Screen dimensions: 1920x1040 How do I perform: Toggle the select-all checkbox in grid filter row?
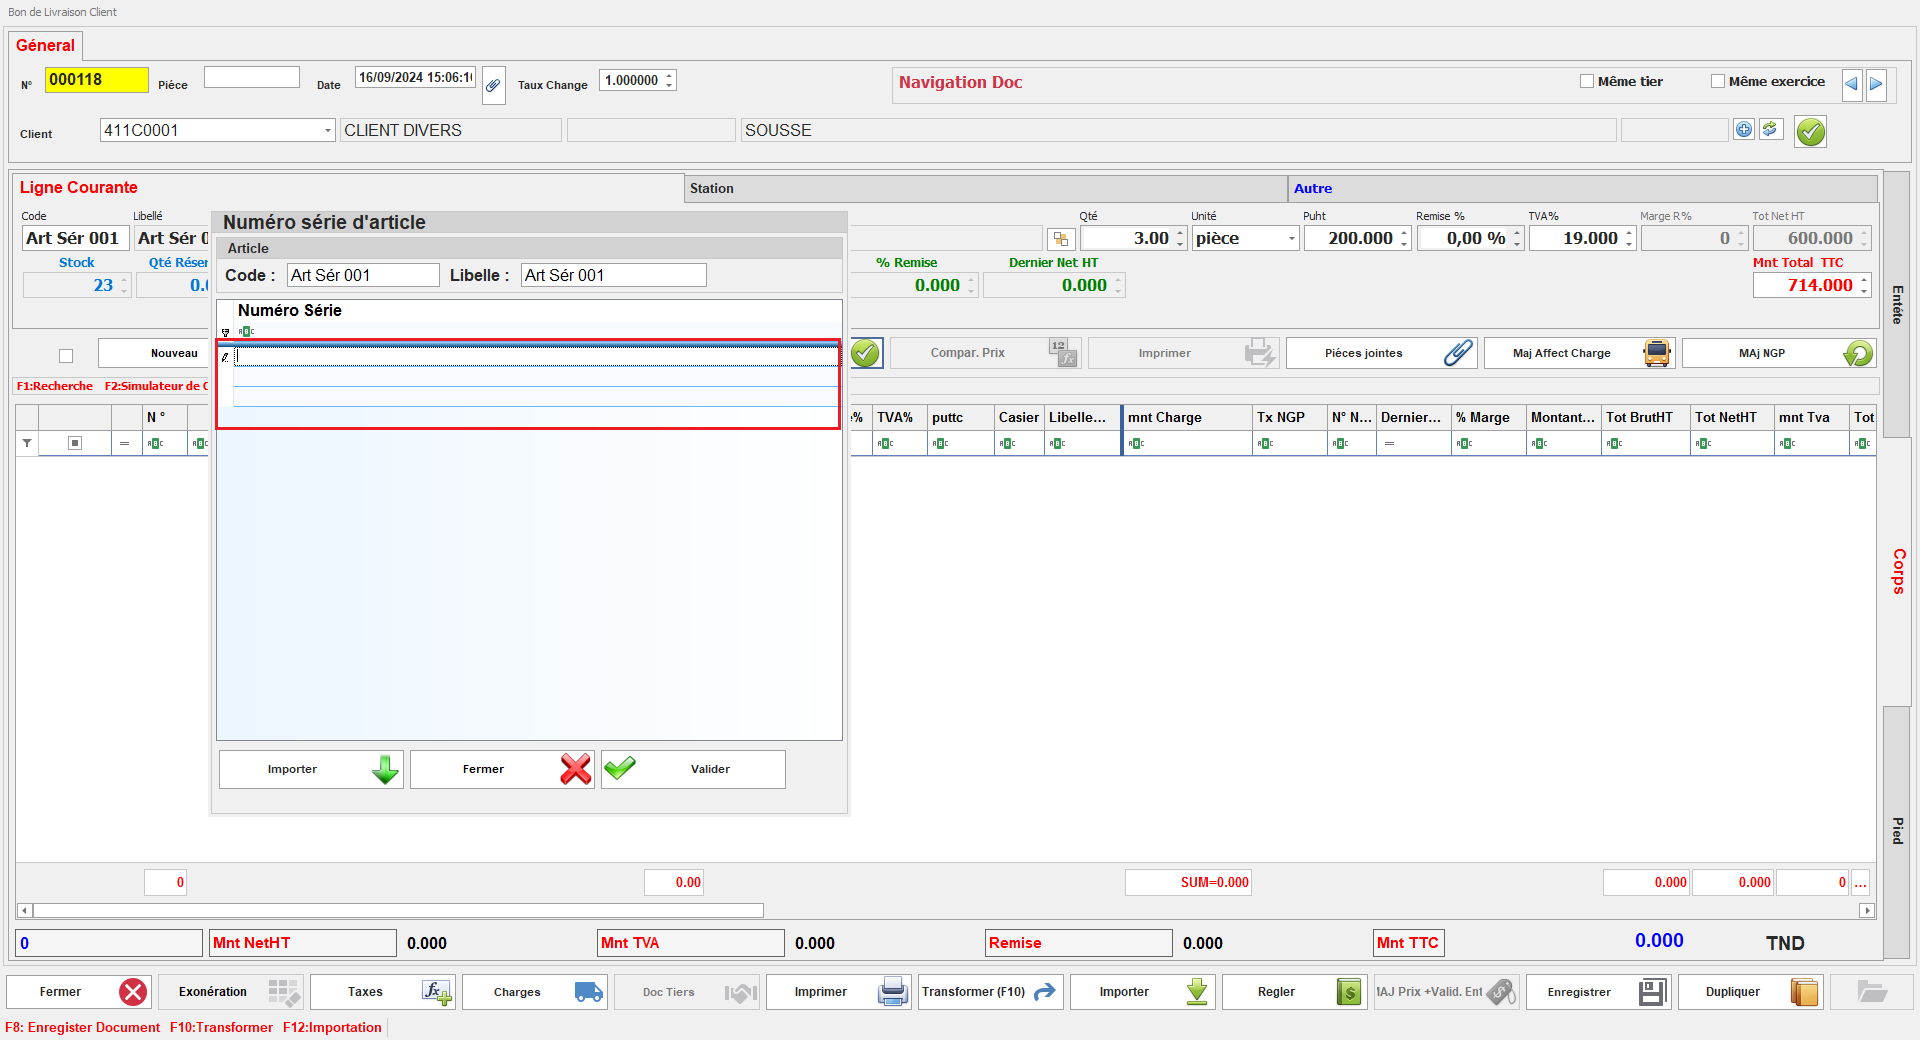(75, 443)
